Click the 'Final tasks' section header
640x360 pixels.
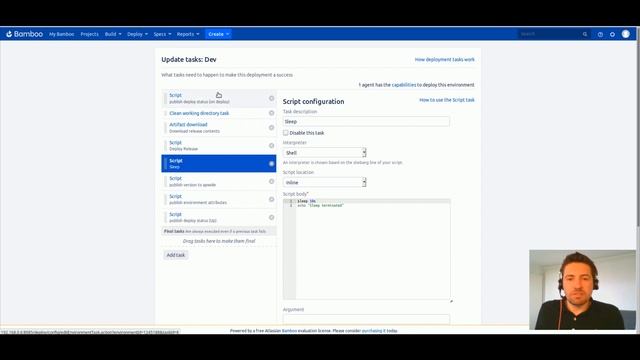[219, 231]
